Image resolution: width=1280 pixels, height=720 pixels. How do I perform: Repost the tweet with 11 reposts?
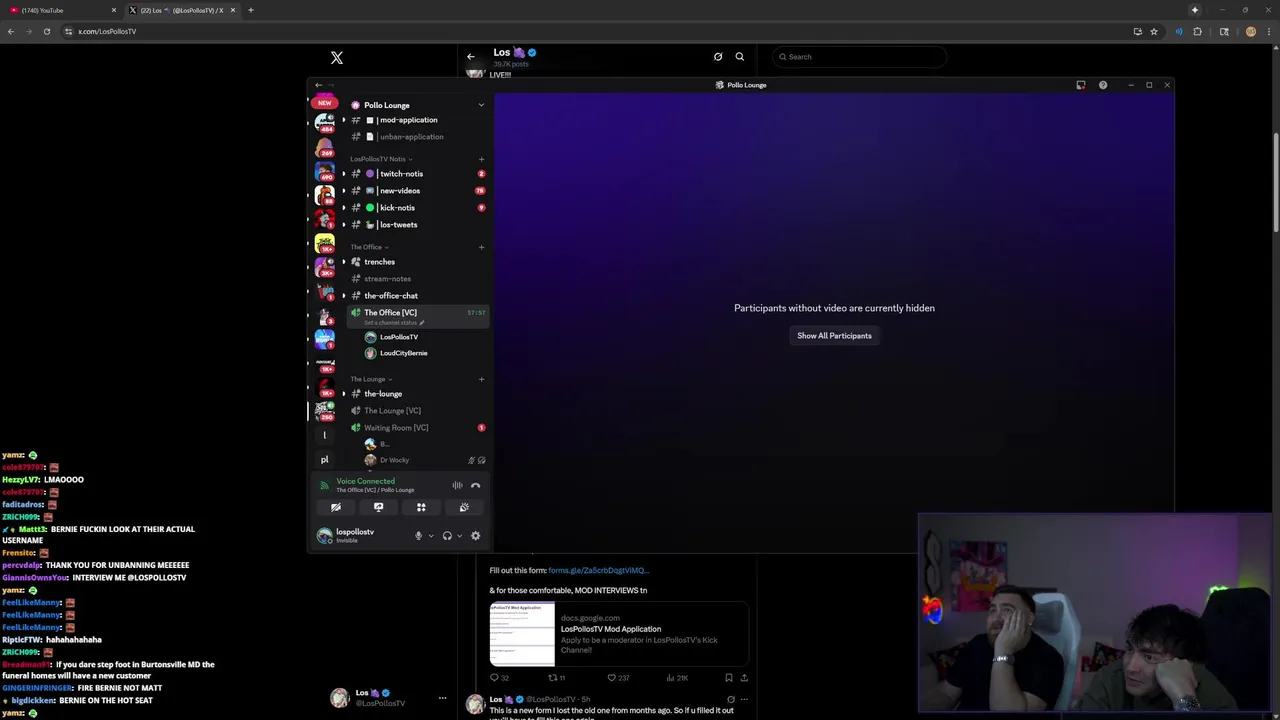(556, 678)
